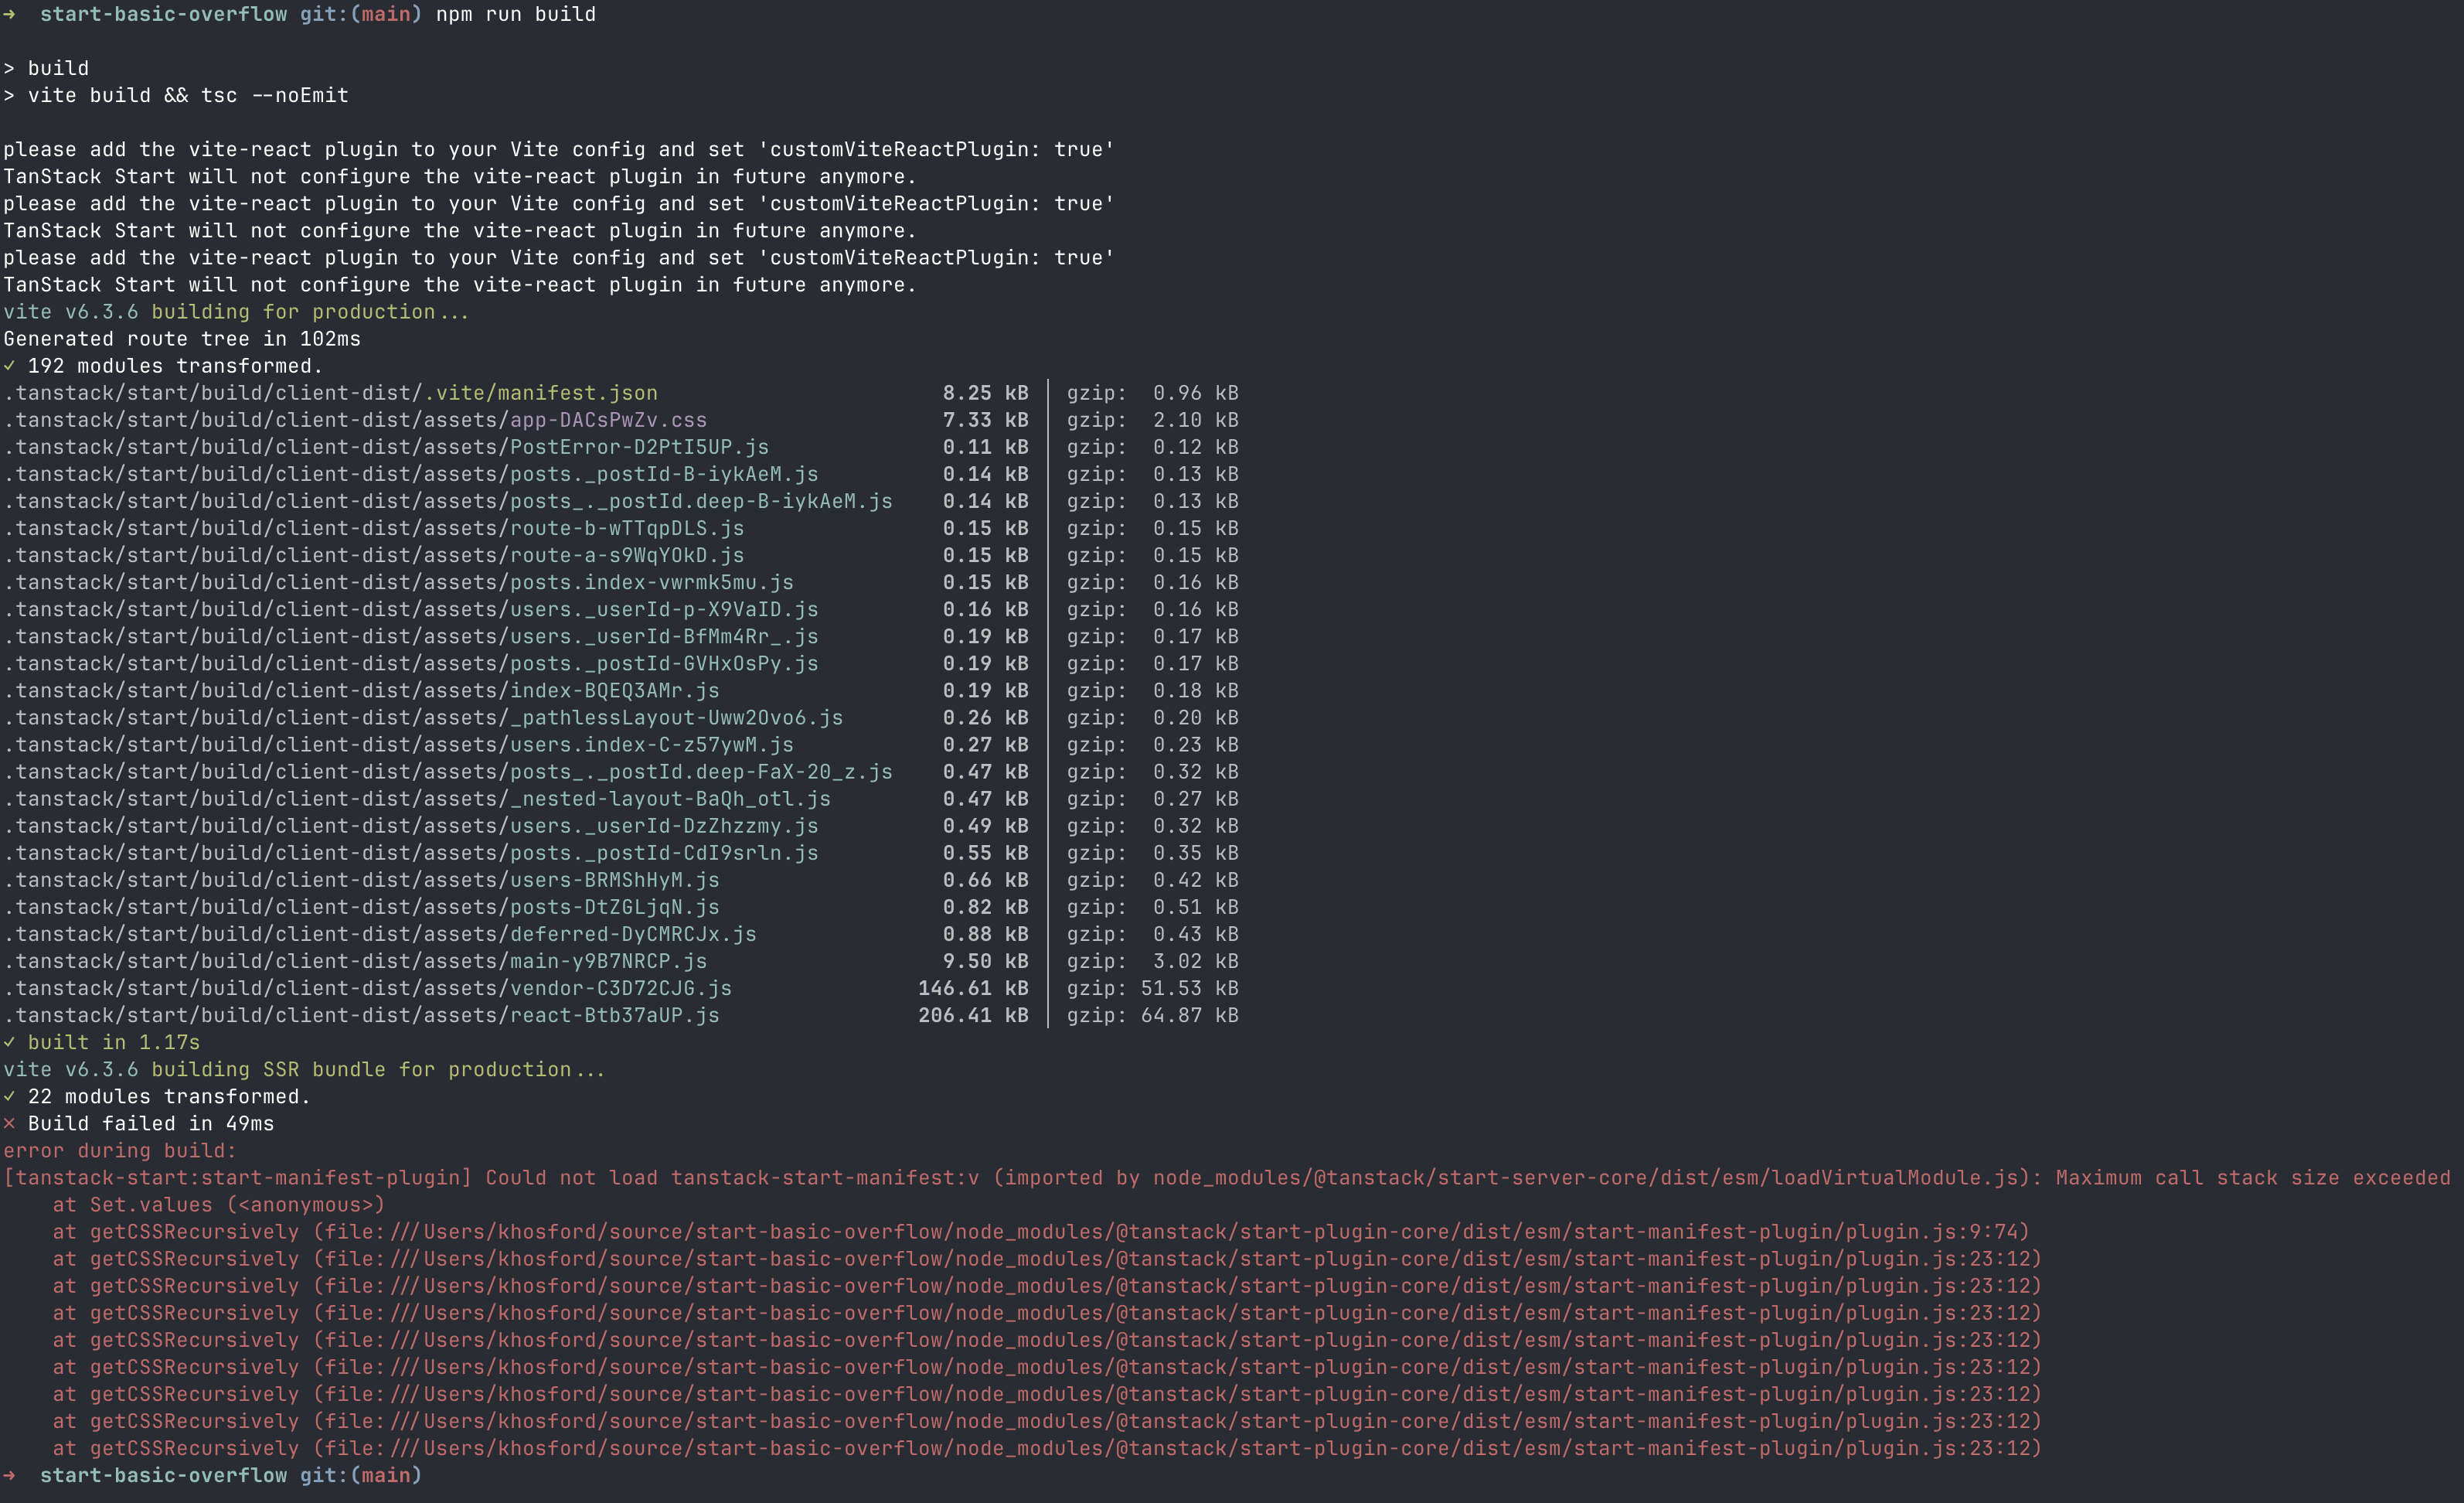Open the vendor-C3D72CJG.js asset path
This screenshot has height=1503, width=2464.
click(620, 988)
